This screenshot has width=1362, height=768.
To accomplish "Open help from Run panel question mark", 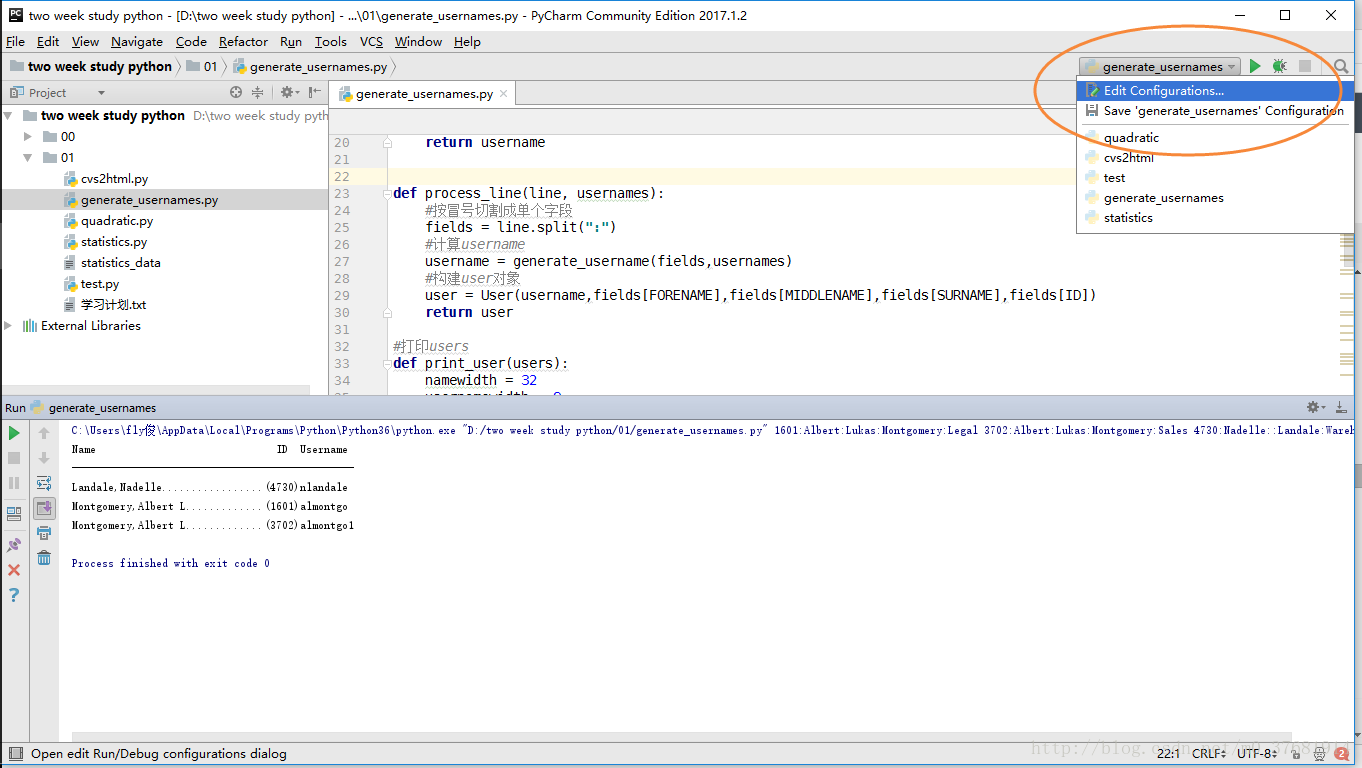I will pos(14,595).
